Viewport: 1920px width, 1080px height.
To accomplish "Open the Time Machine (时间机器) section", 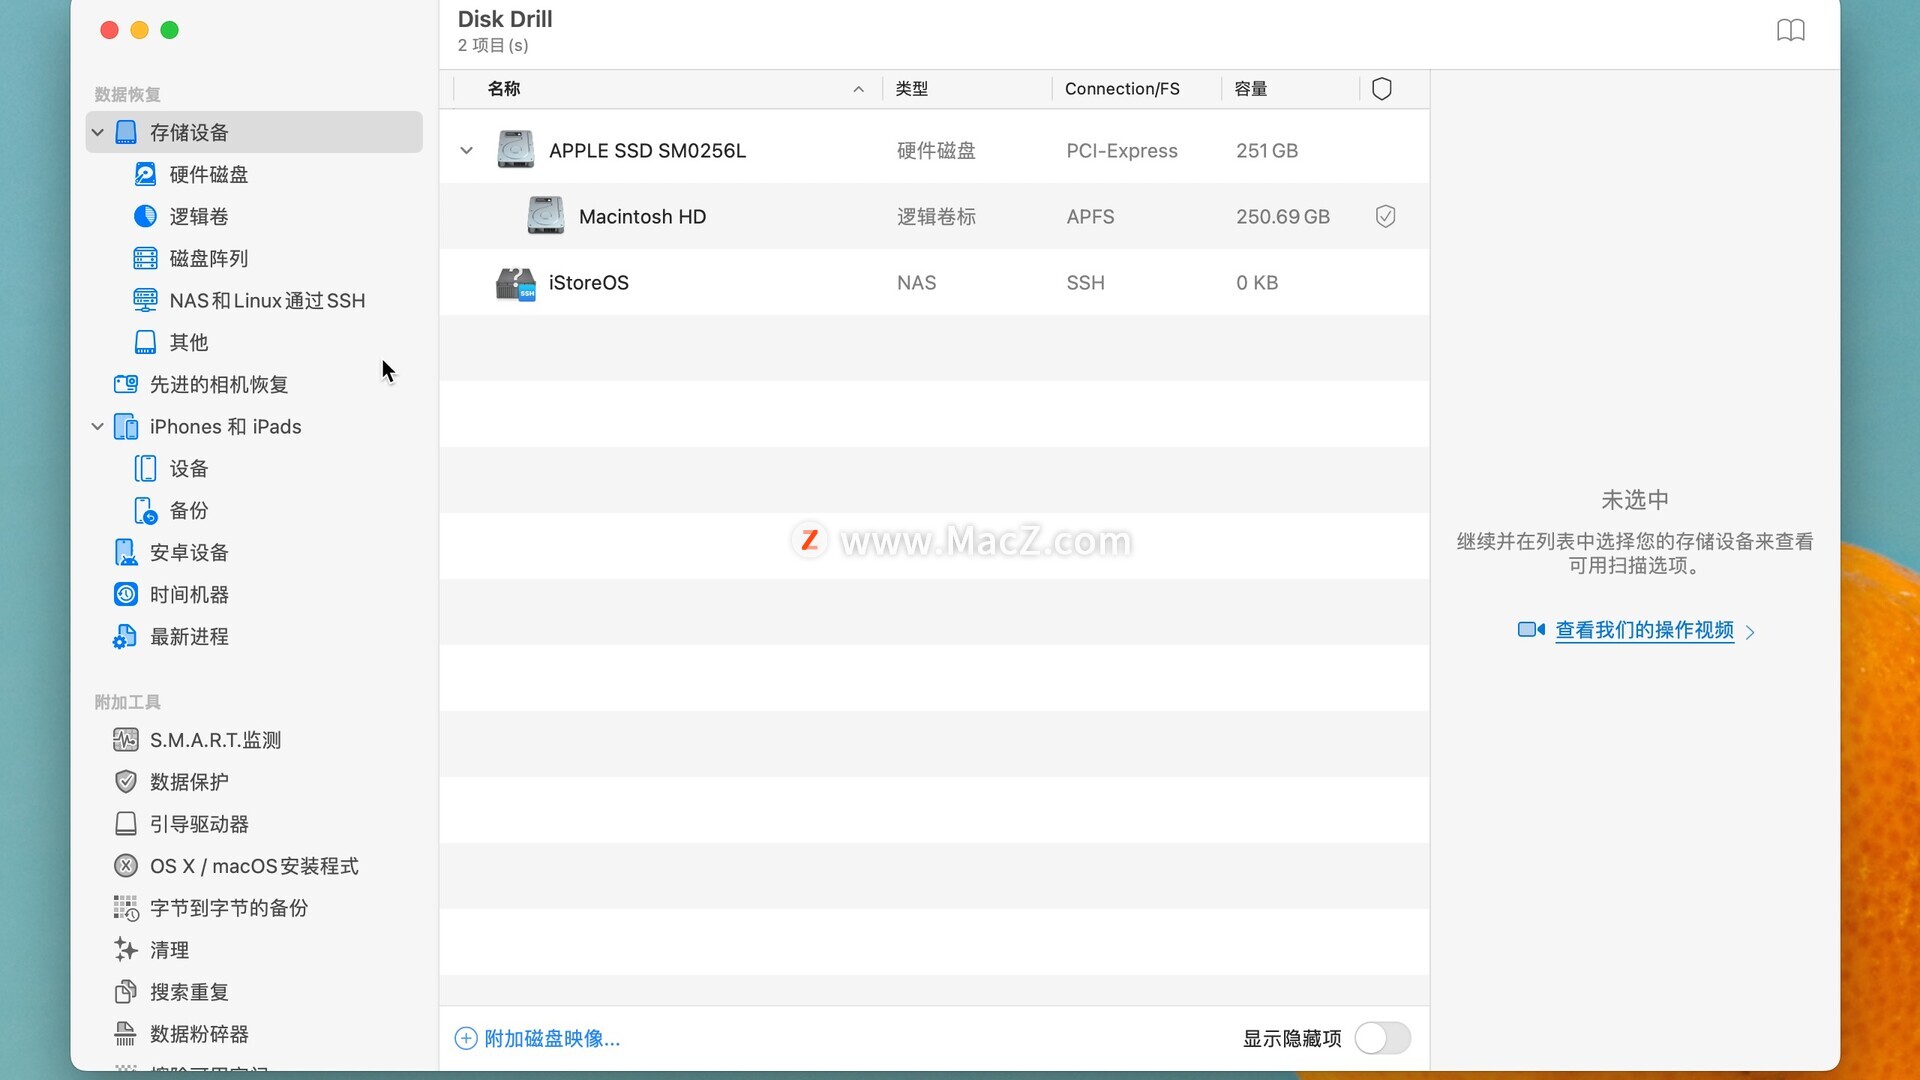I will click(x=189, y=595).
